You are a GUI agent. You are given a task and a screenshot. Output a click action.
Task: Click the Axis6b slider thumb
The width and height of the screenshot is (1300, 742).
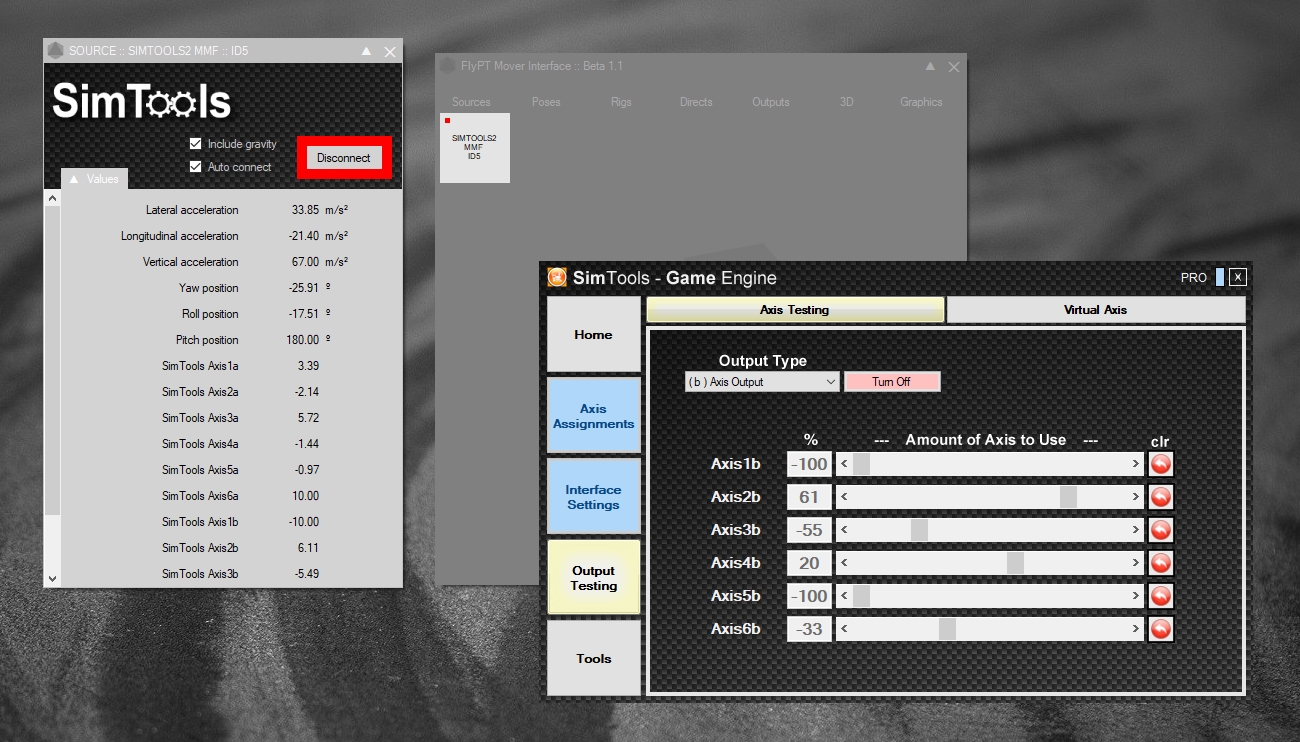click(x=947, y=629)
